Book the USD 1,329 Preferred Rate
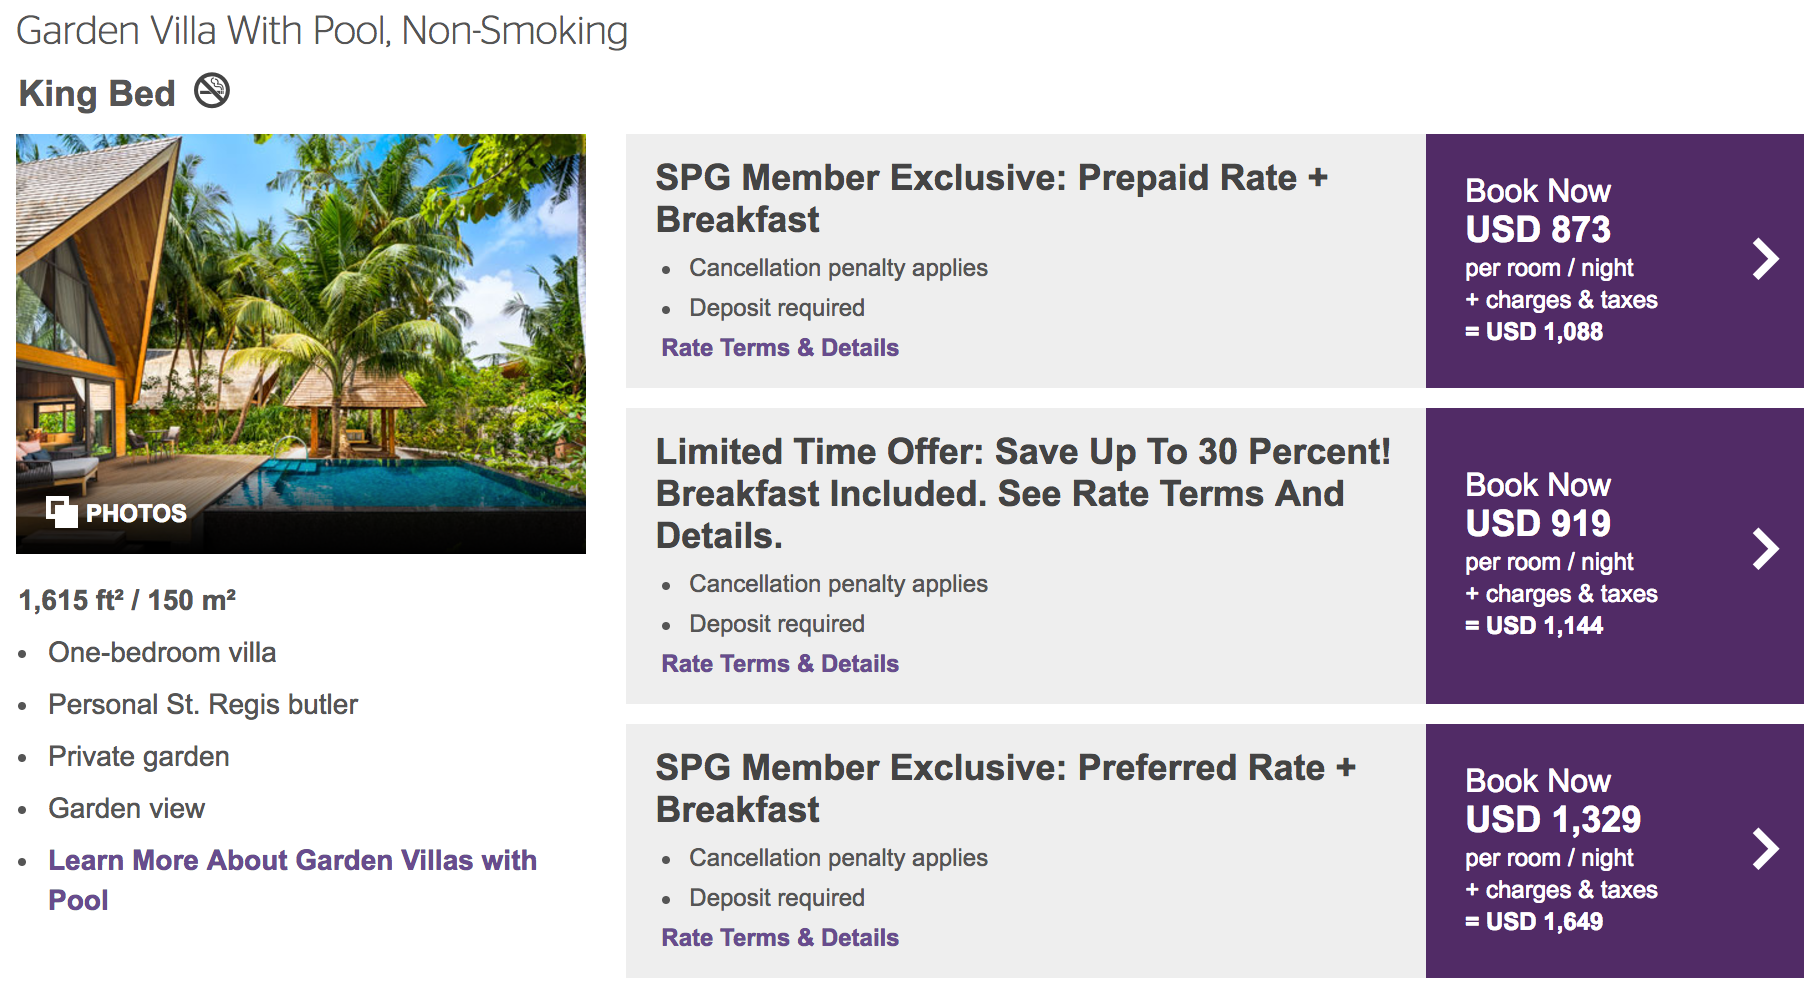 click(x=1552, y=819)
